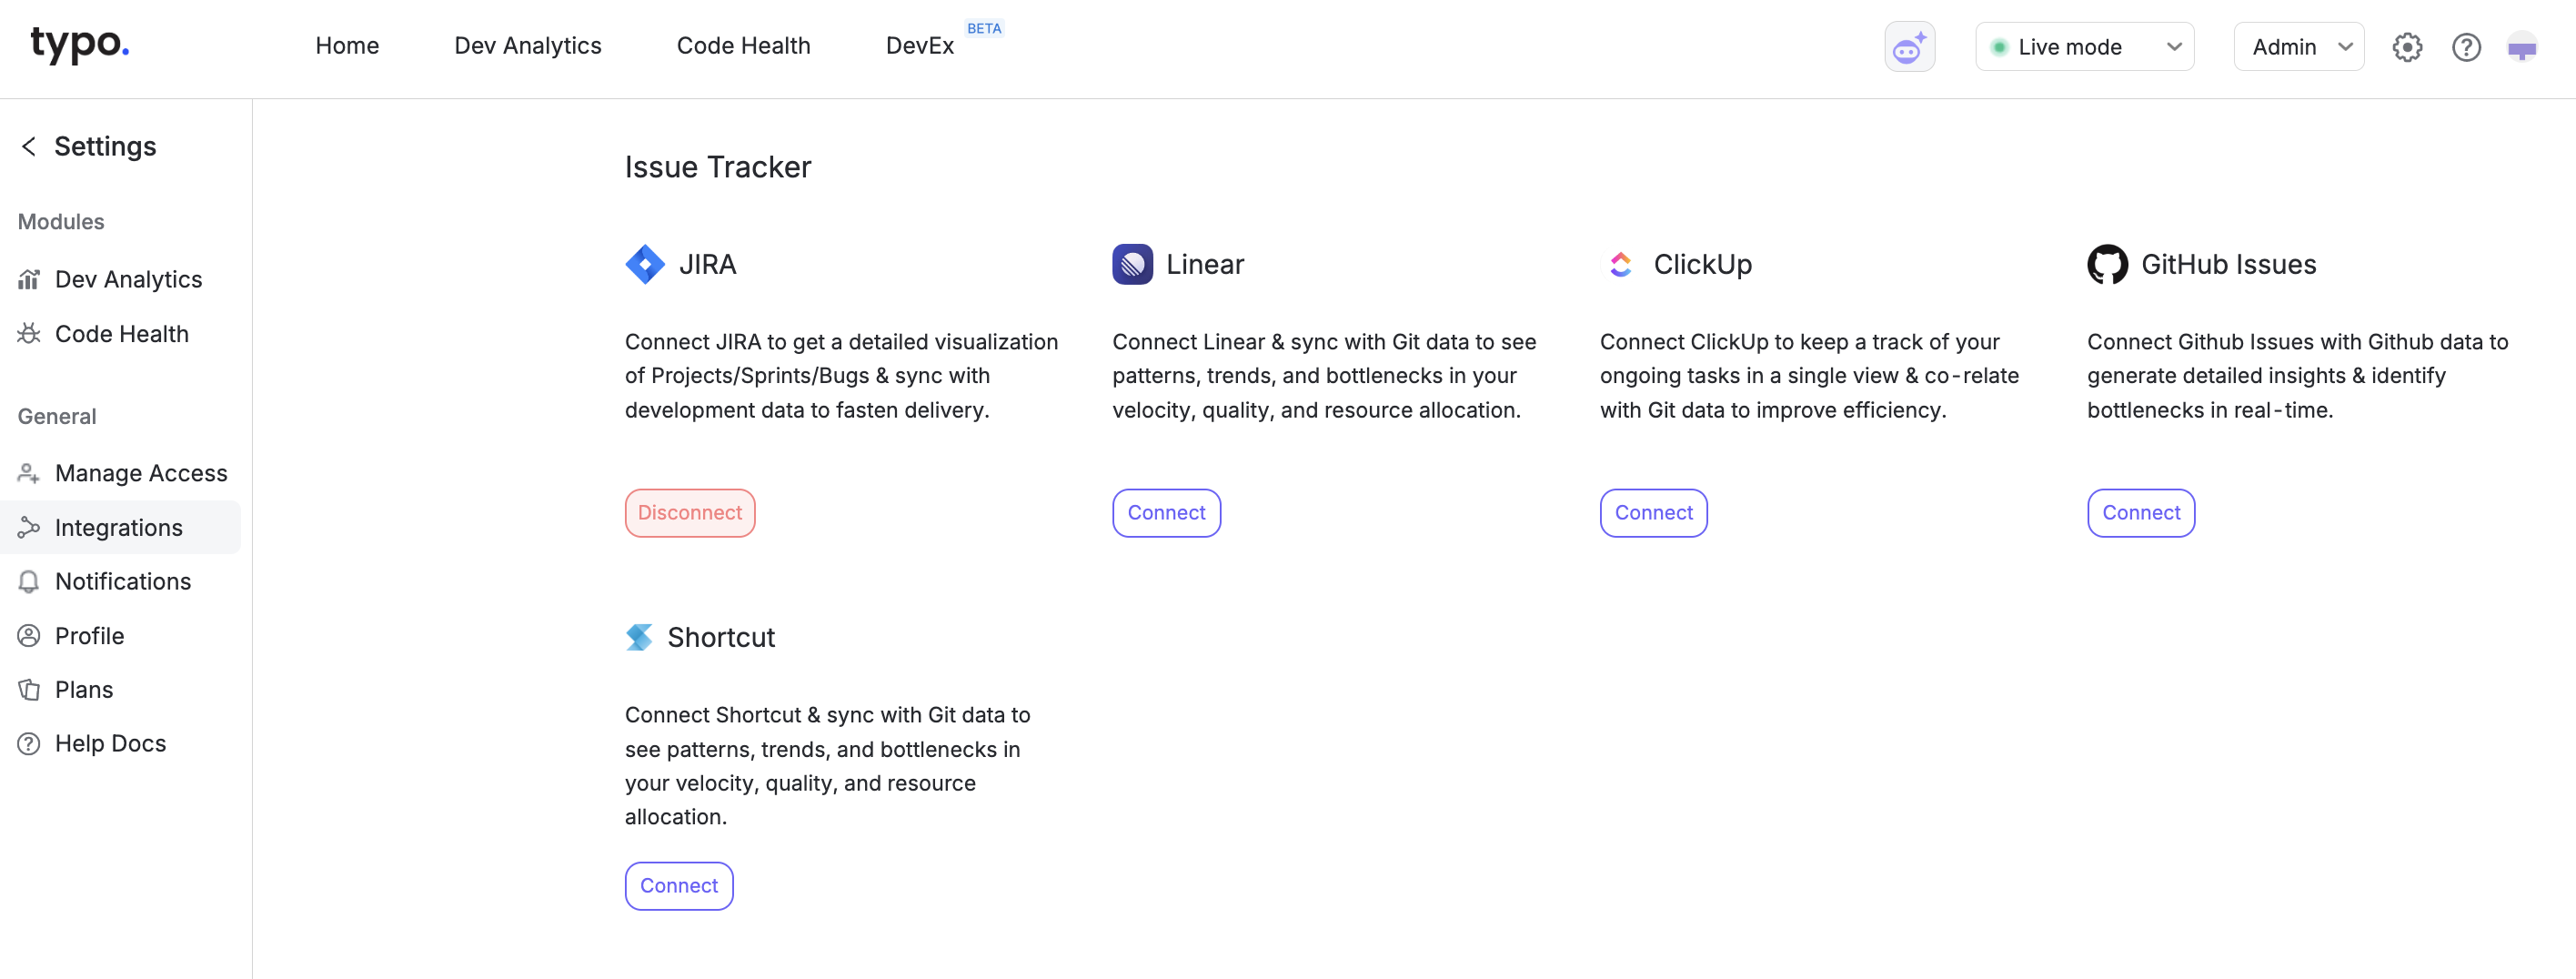Click the help question mark icon
2576x979 pixels.
[x=2466, y=47]
